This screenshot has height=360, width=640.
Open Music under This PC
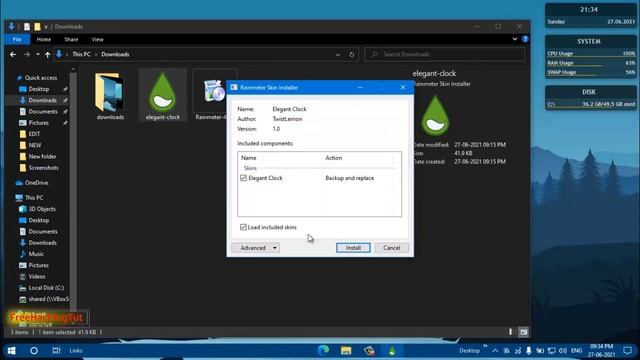pyautogui.click(x=36, y=254)
